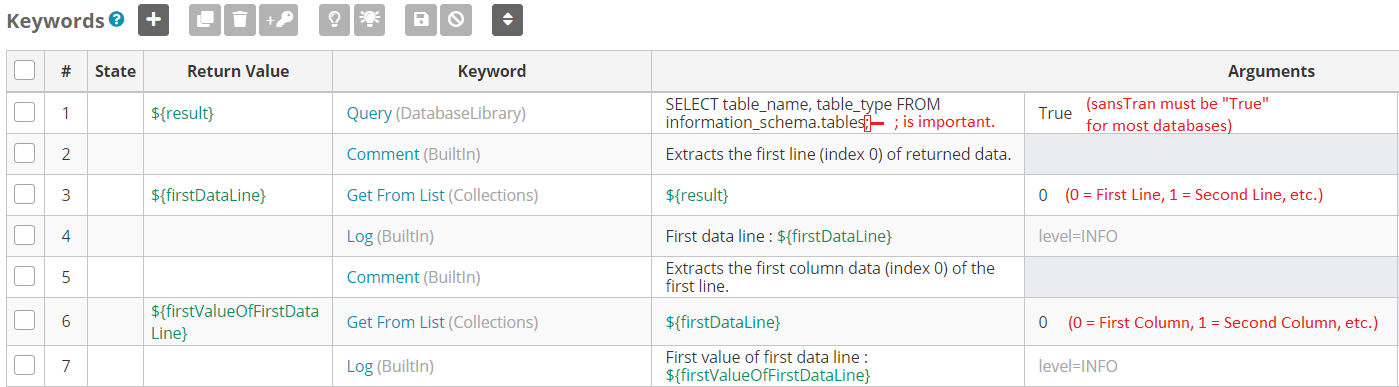
Task: Select the ${result} return value cell
Action: click(x=182, y=113)
